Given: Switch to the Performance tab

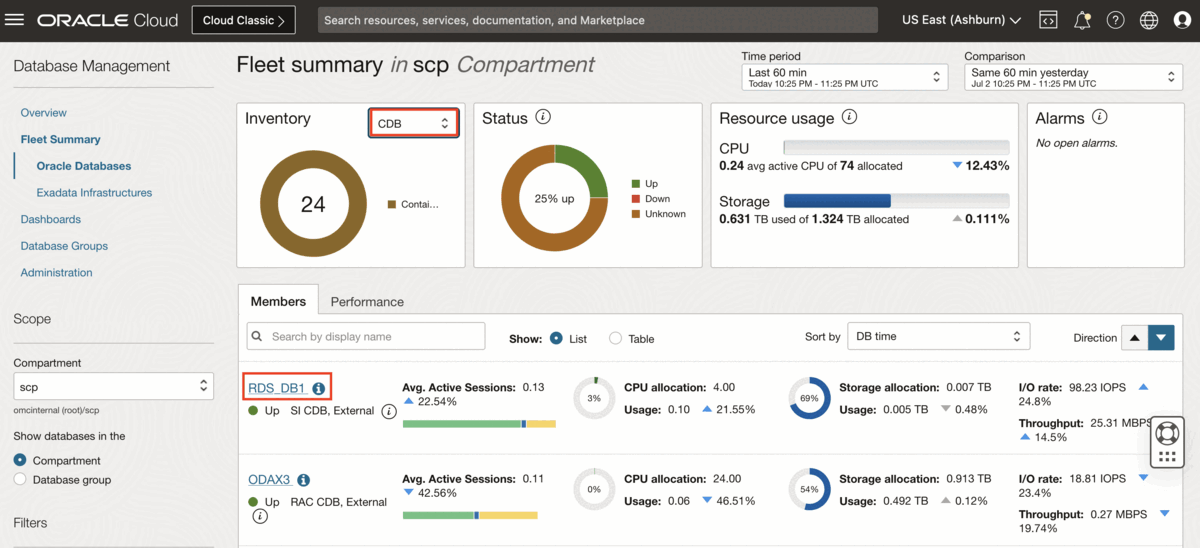Looking at the screenshot, I should (367, 301).
